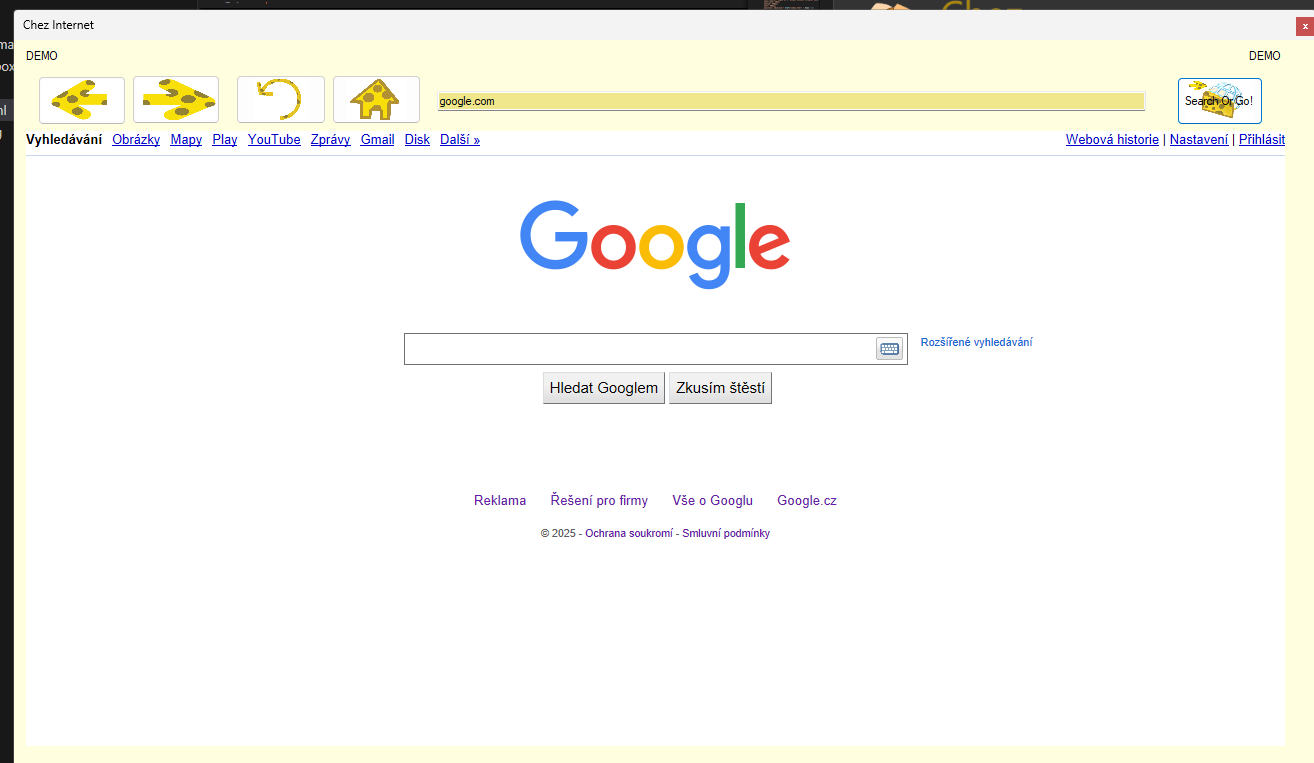Open the Řešení pro firmy footer link

click(599, 501)
